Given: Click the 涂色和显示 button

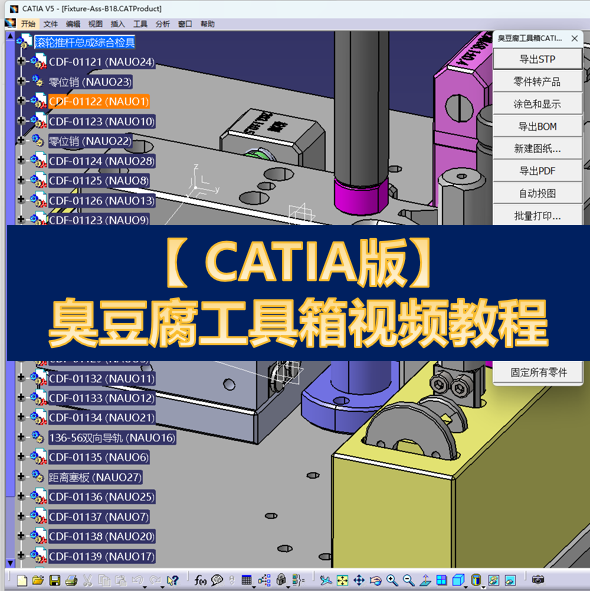Looking at the screenshot, I should [537, 104].
